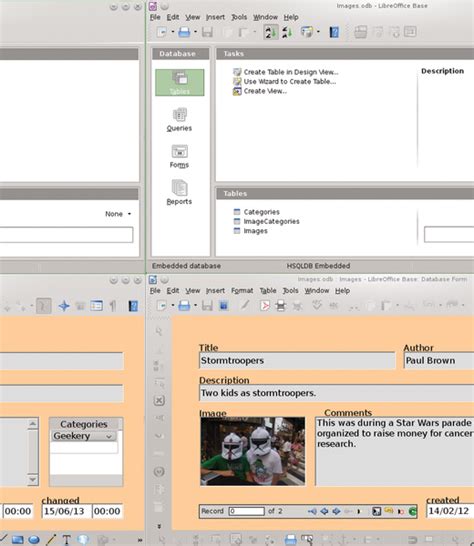Image resolution: width=474 pixels, height=546 pixels.
Task: Open Insert menu in Base main window
Action: click(215, 17)
